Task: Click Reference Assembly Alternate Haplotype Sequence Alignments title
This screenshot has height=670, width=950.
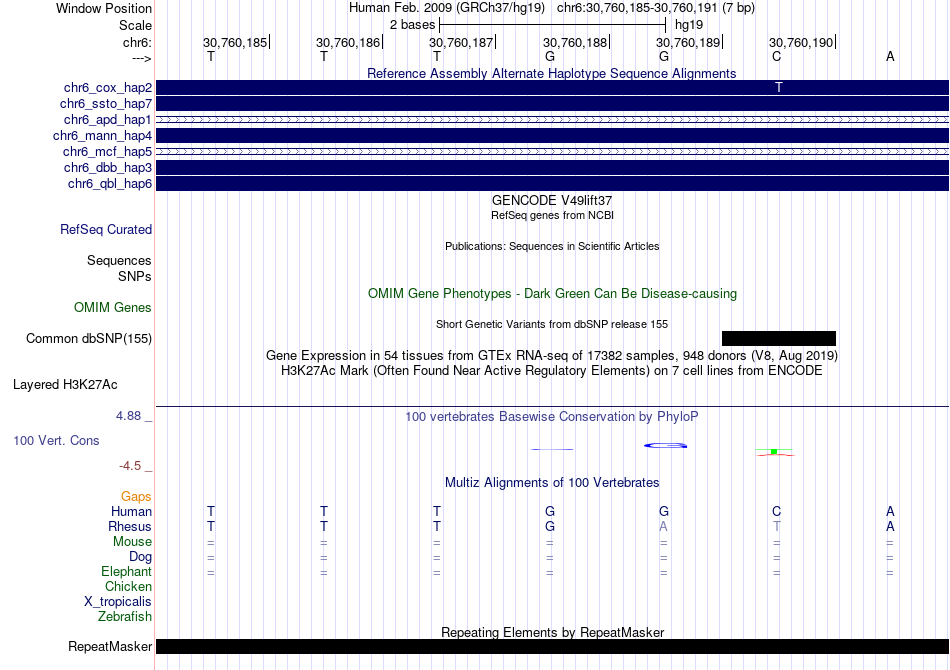Action: 552,73
